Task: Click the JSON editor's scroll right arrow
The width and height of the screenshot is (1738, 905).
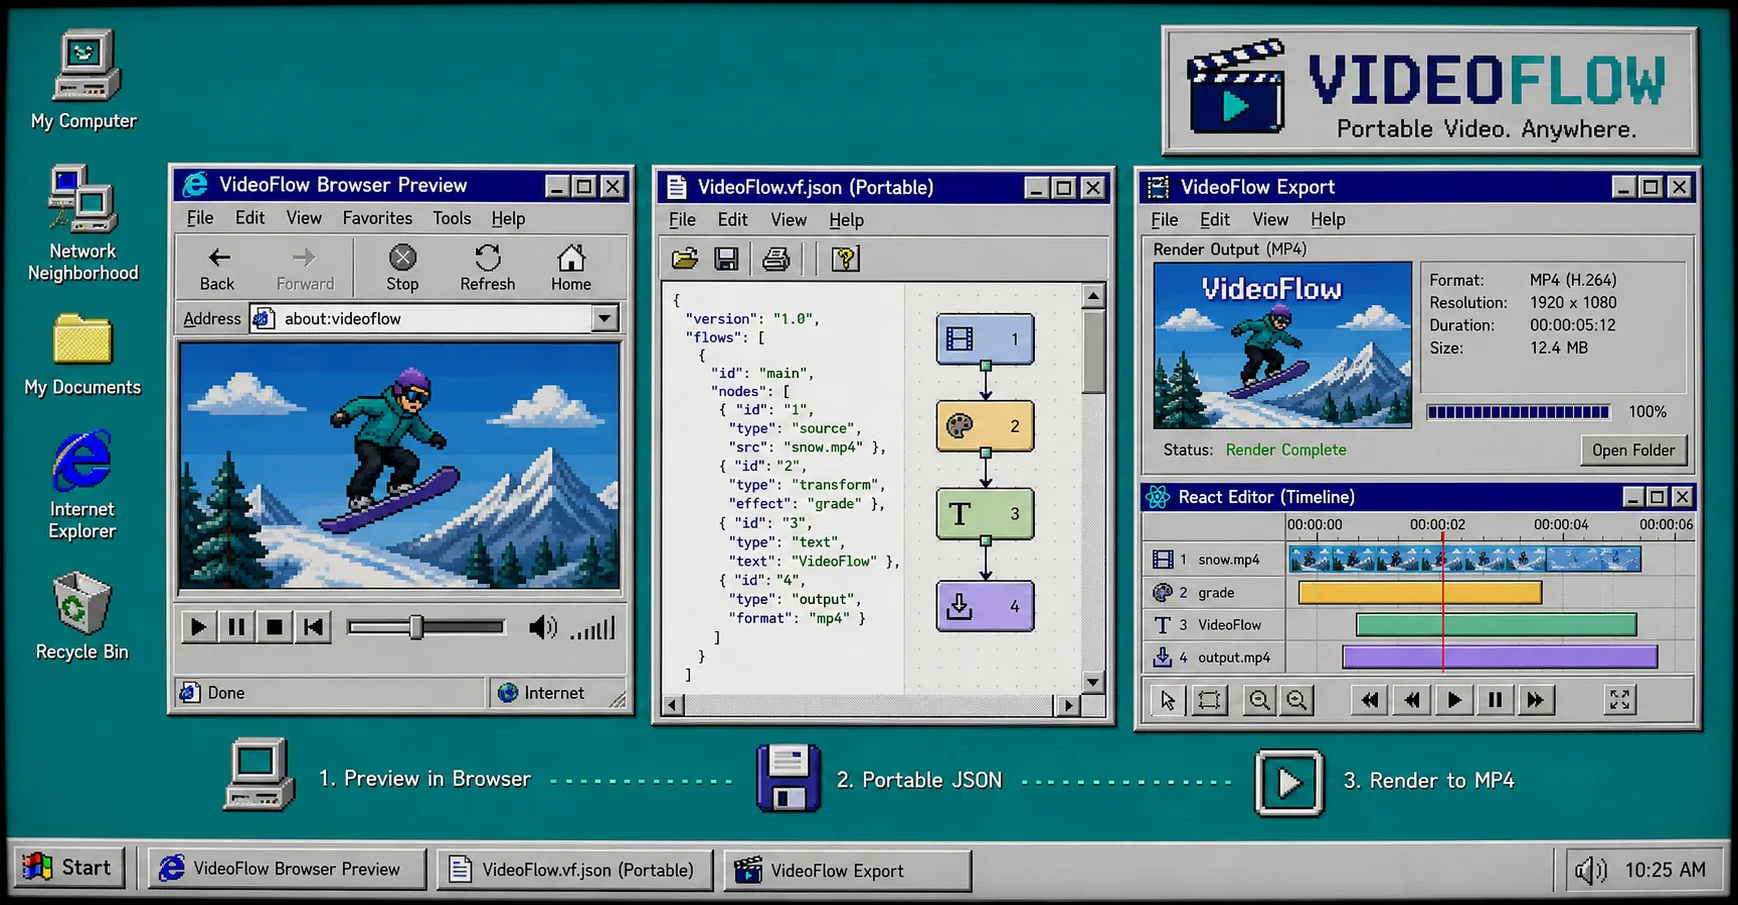Action: pyautogui.click(x=1069, y=705)
